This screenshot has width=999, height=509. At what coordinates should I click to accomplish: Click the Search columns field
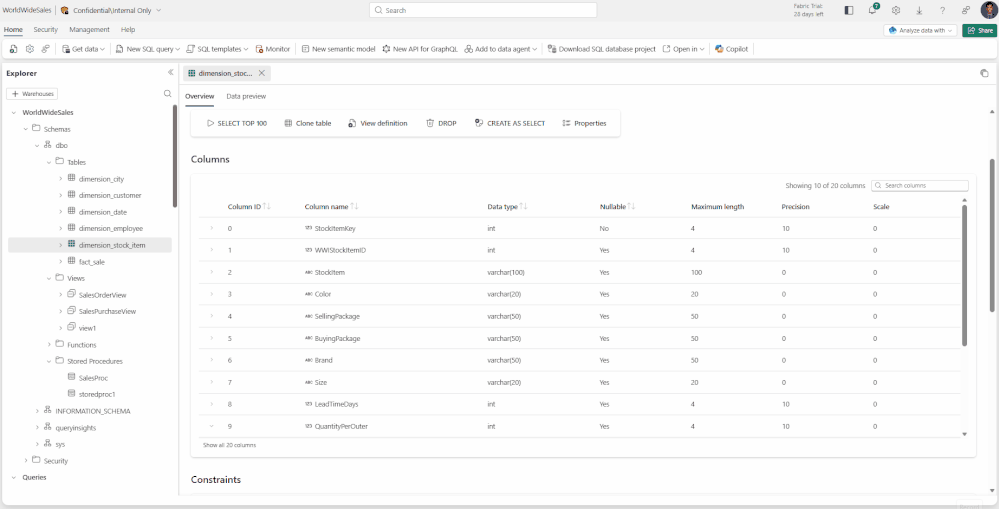pos(919,185)
